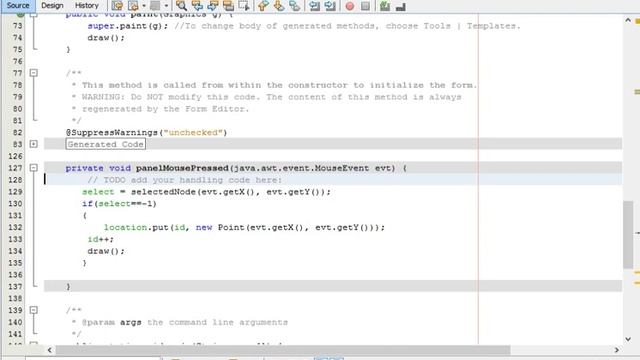Click super.paint(g) on line 73
The width and height of the screenshot is (640, 360).
coord(127,26)
